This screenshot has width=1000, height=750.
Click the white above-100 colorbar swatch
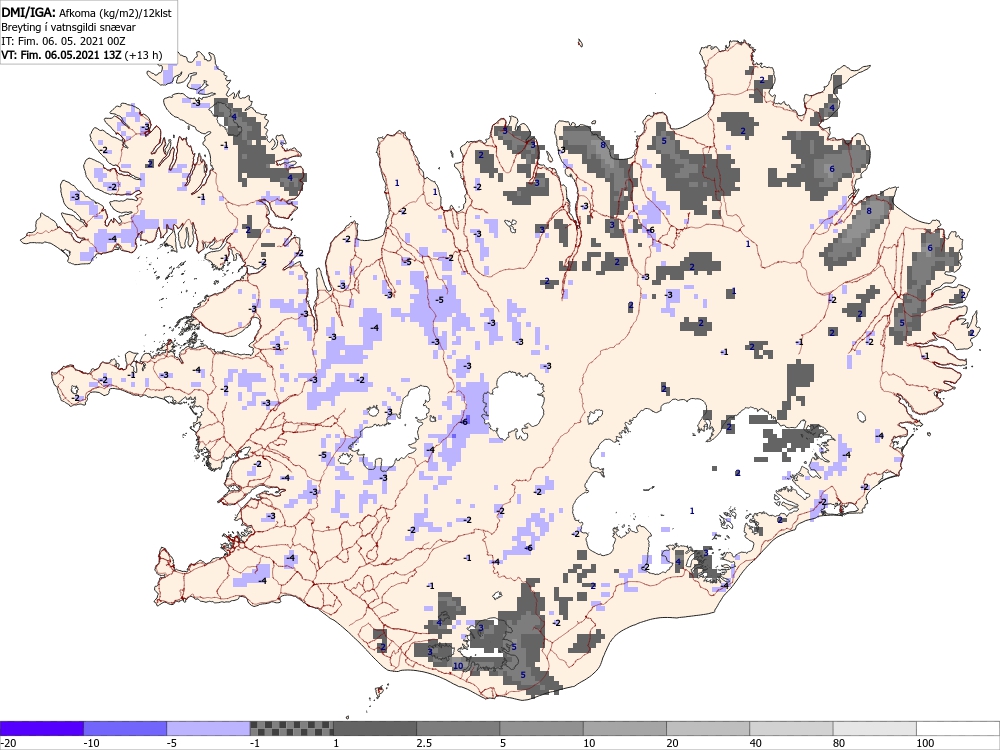pos(958,728)
